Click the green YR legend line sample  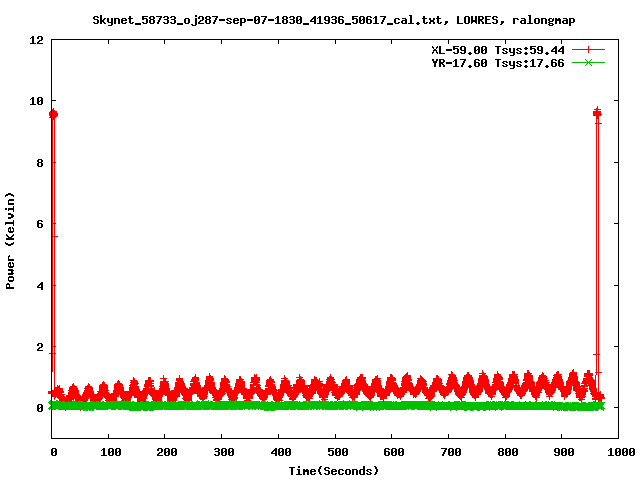[588, 63]
